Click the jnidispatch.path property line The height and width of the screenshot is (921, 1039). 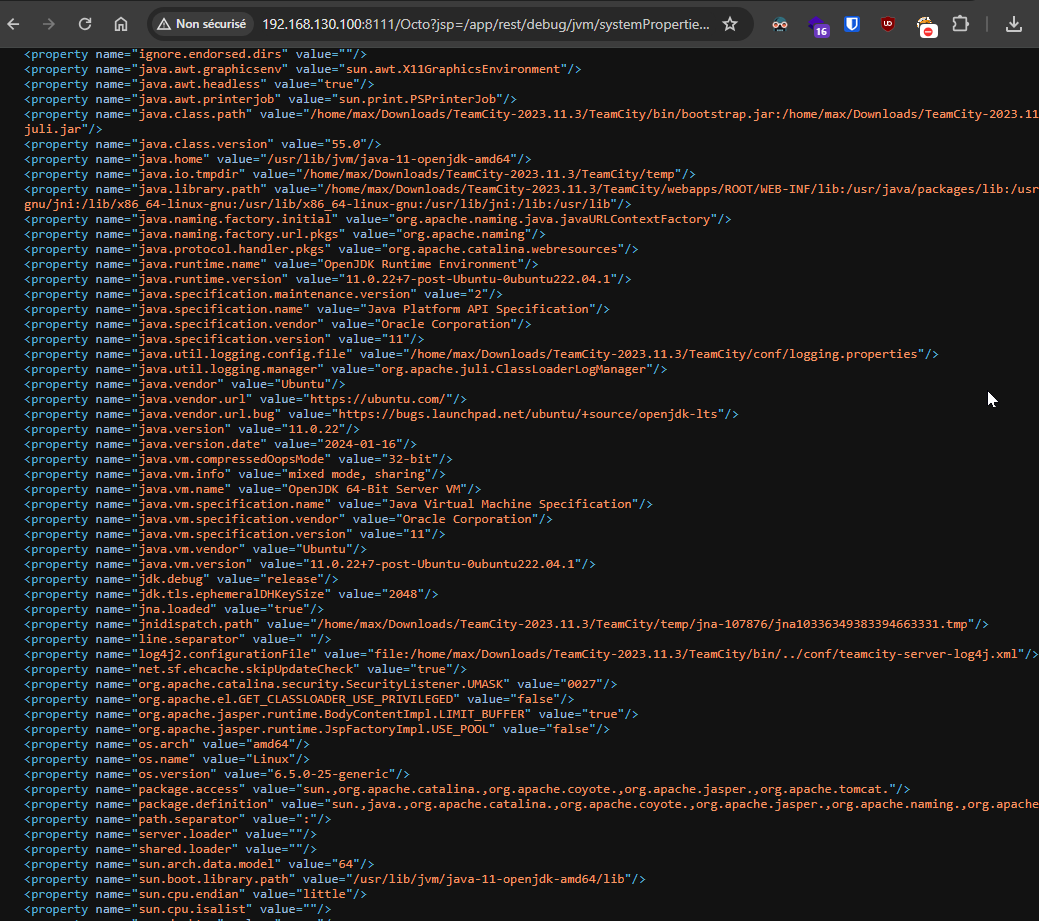tap(507, 624)
